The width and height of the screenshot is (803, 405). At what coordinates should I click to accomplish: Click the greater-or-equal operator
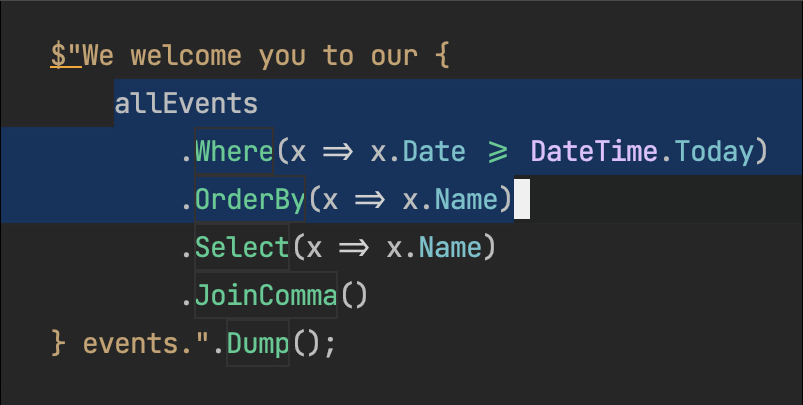(498, 152)
